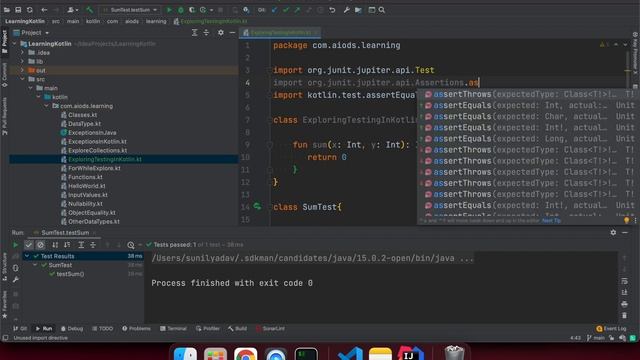Toggle the Structure tool window tab on the left edge
640x360 pixels.
[x=4, y=267]
